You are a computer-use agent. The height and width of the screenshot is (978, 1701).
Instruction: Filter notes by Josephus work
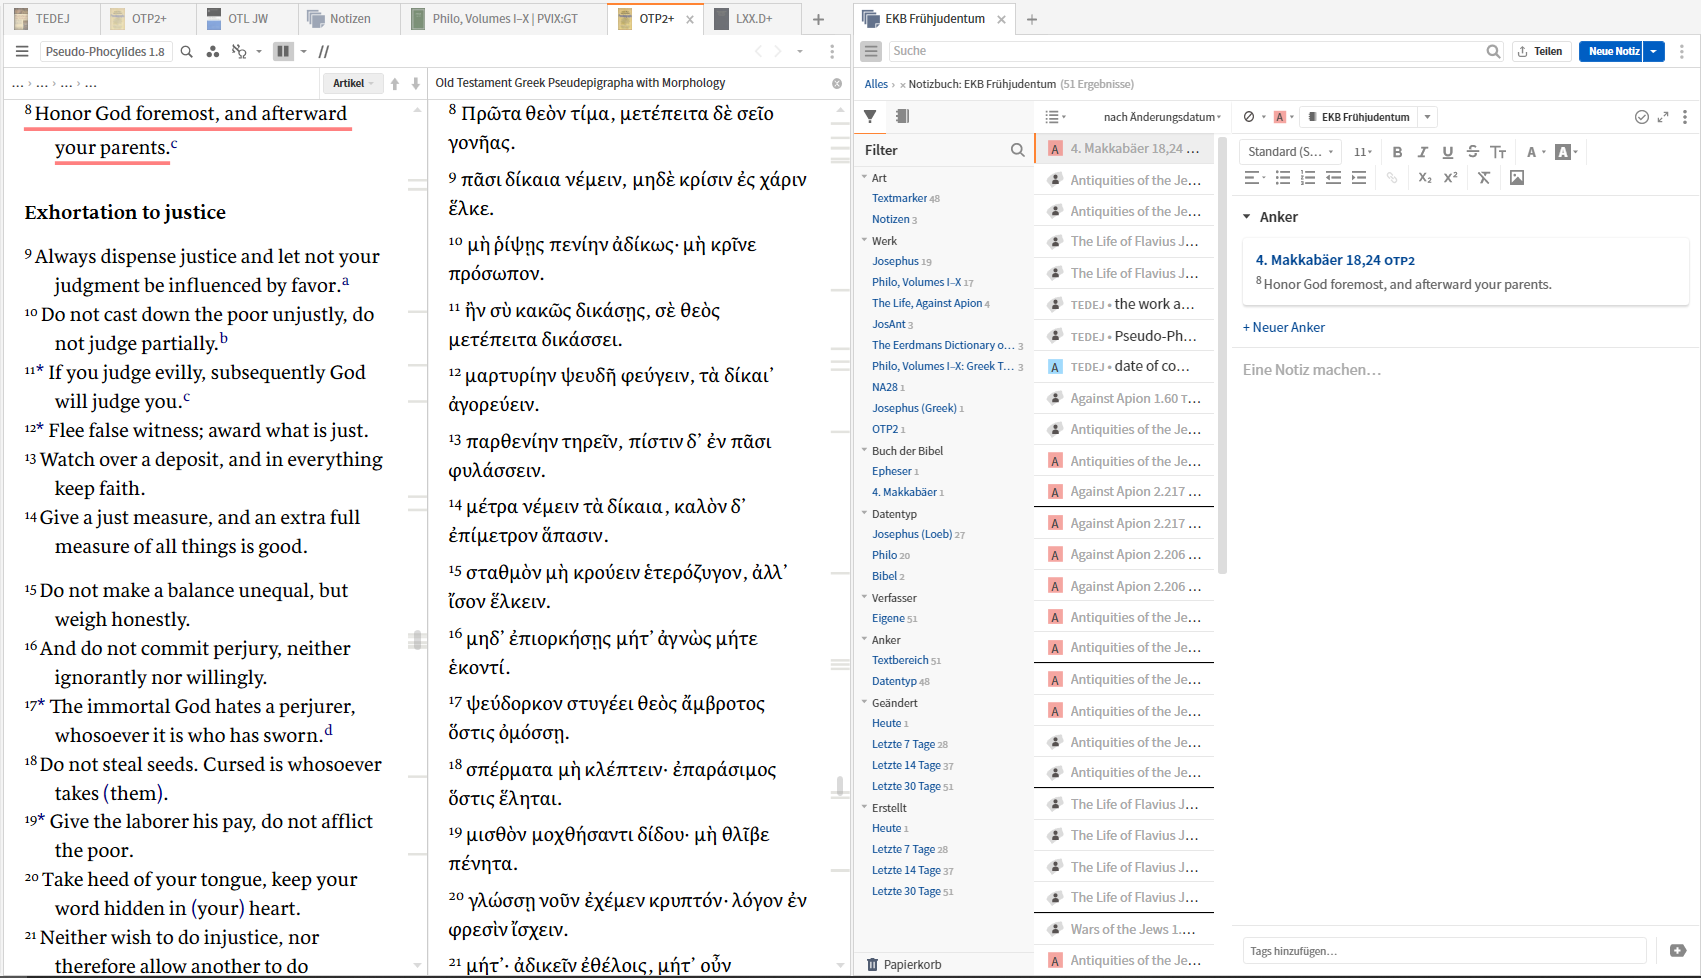click(895, 261)
